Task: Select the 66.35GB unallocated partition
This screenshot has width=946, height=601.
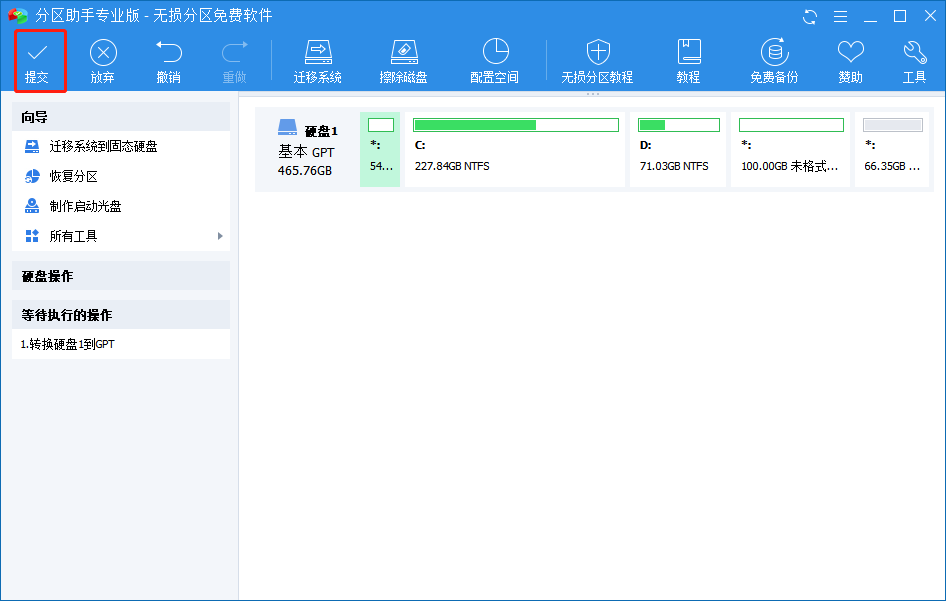Action: [x=892, y=149]
